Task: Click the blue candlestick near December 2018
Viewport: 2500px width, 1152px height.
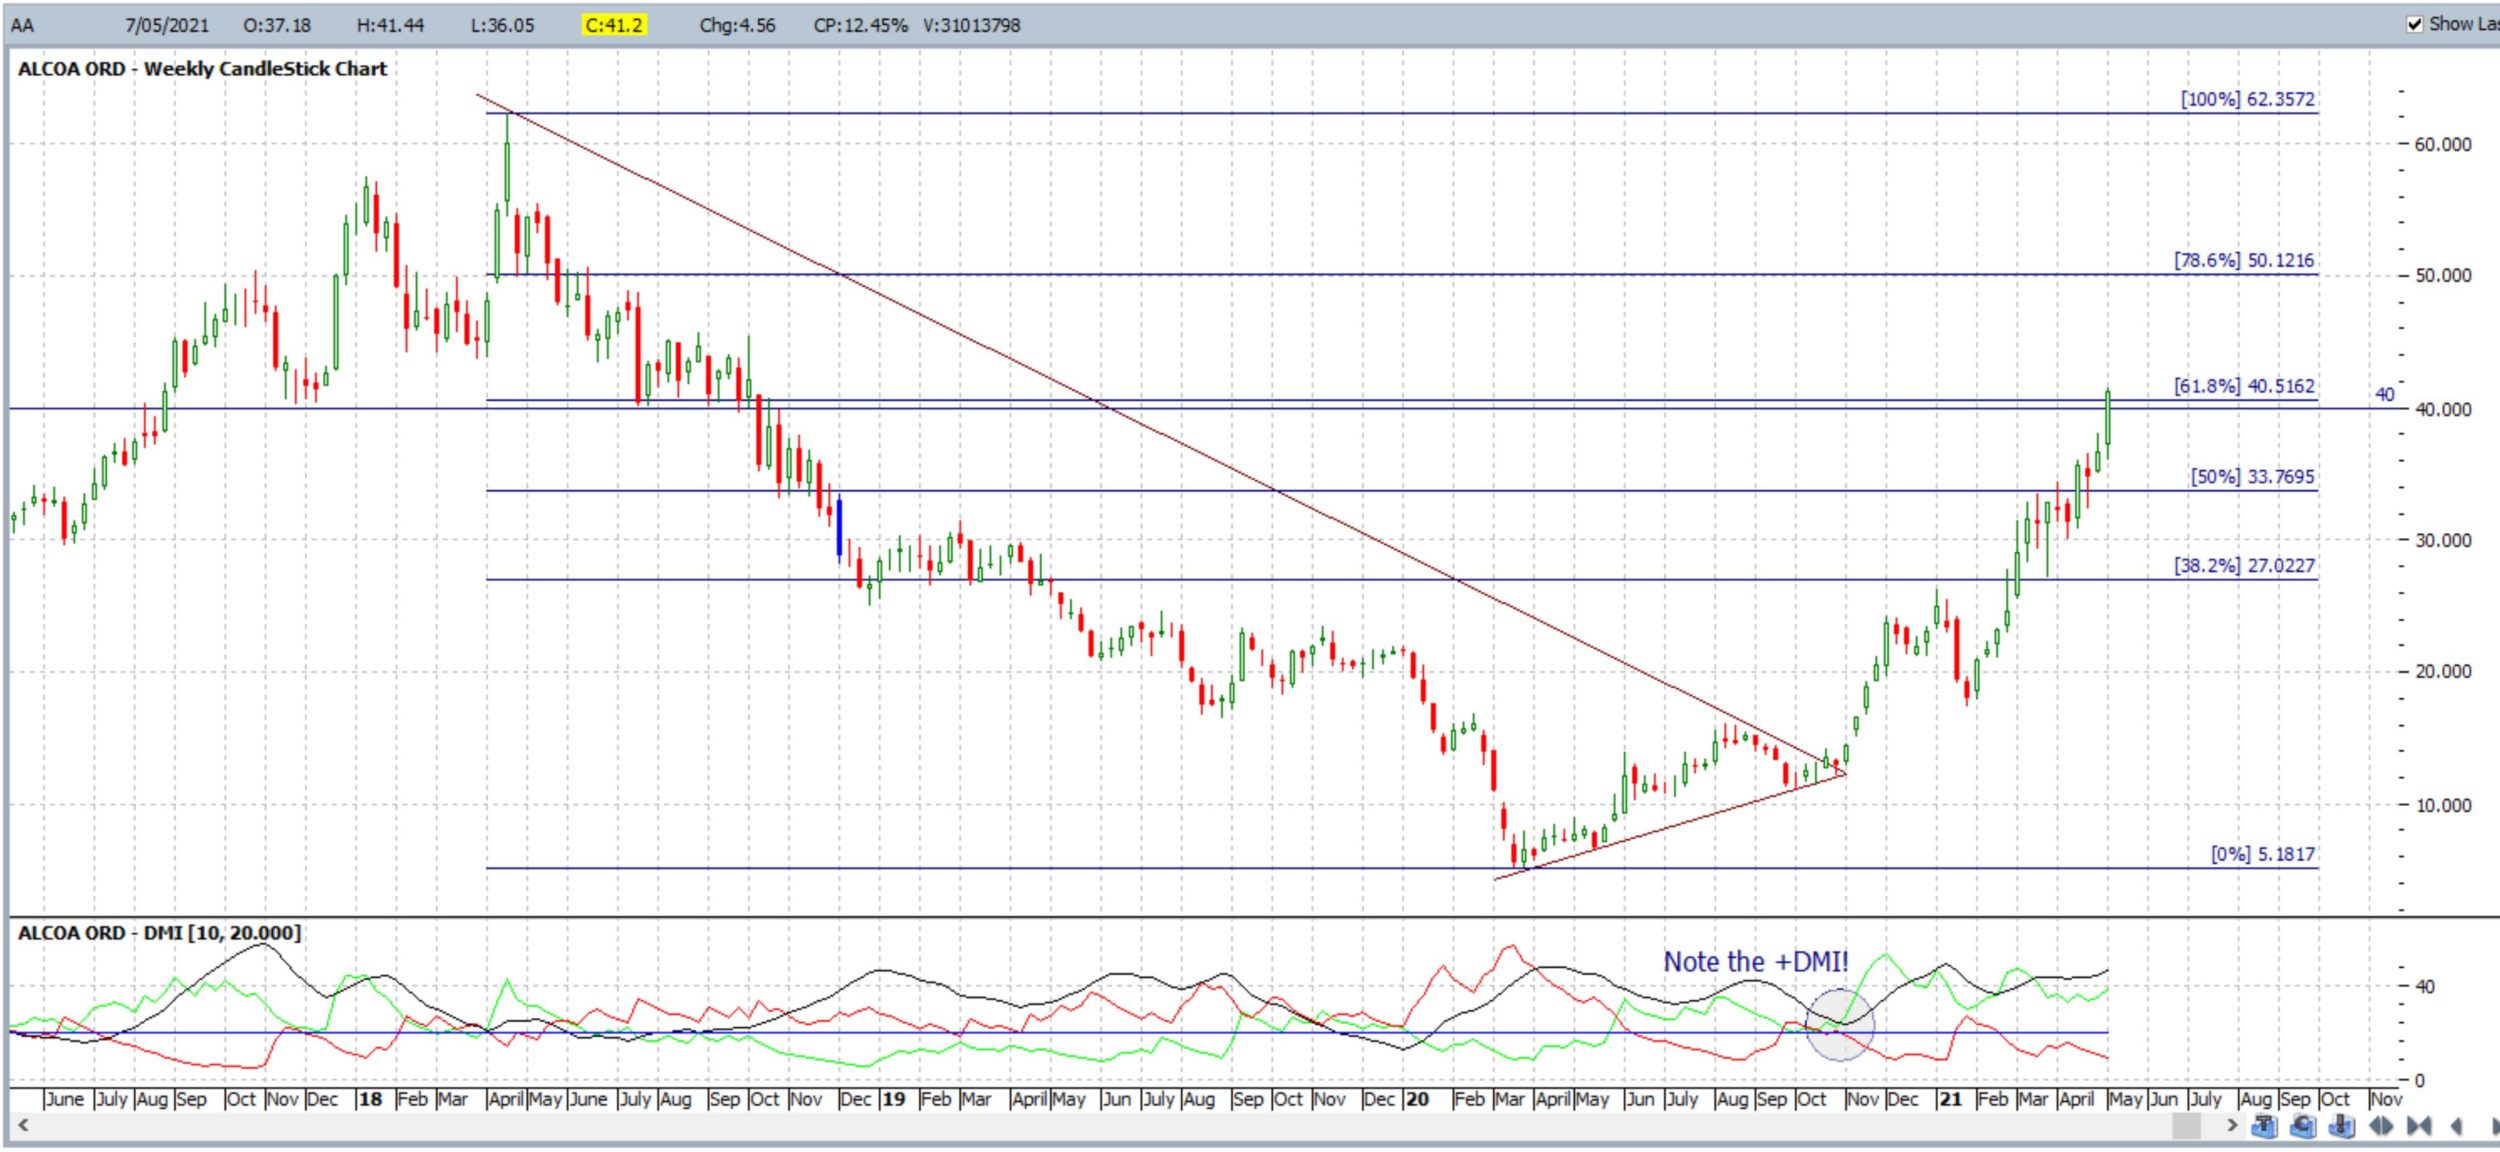Action: (x=839, y=528)
